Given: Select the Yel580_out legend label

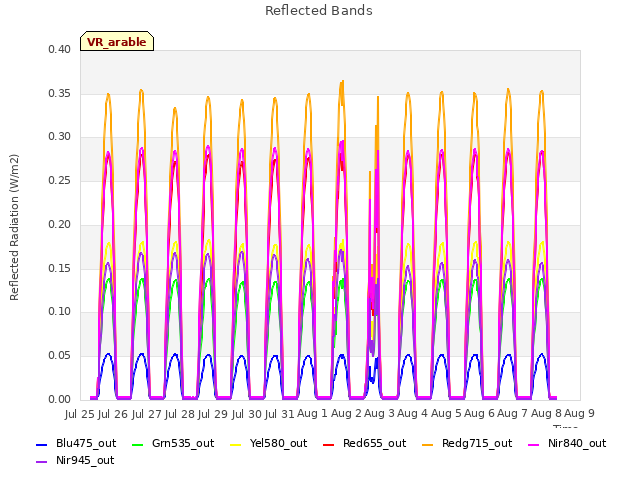Looking at the screenshot, I should click(x=278, y=444).
